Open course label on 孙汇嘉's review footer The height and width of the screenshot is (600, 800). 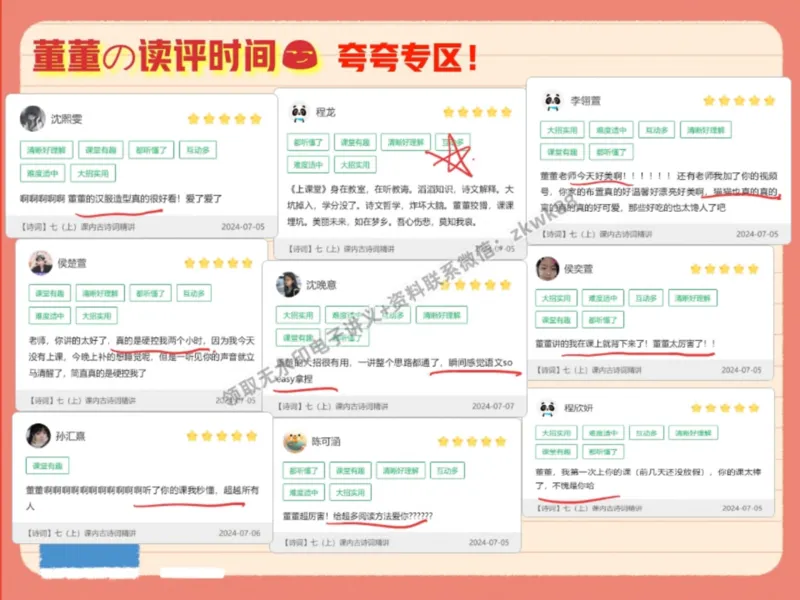[x=82, y=533]
